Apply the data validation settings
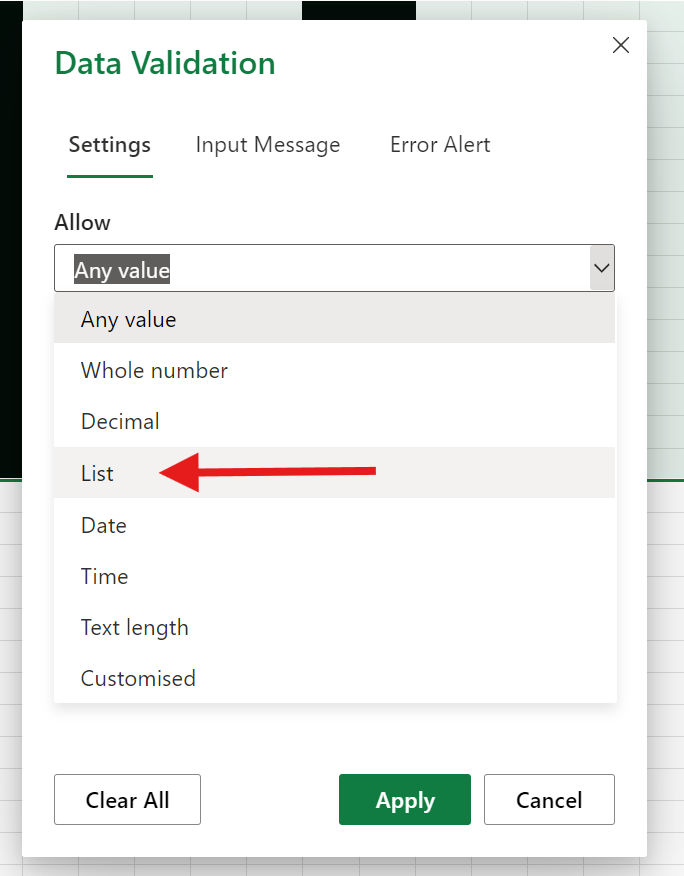The width and height of the screenshot is (684, 876). [x=405, y=799]
